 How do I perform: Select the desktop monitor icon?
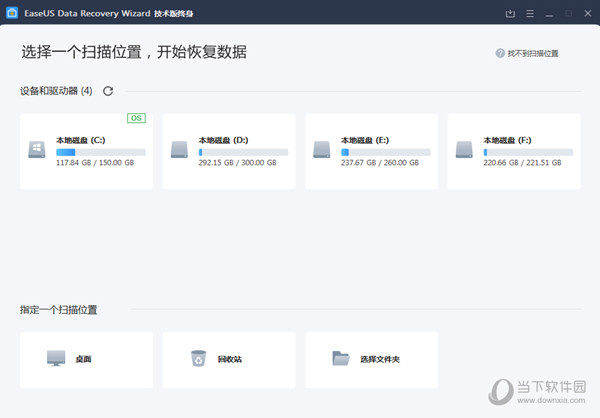56,358
